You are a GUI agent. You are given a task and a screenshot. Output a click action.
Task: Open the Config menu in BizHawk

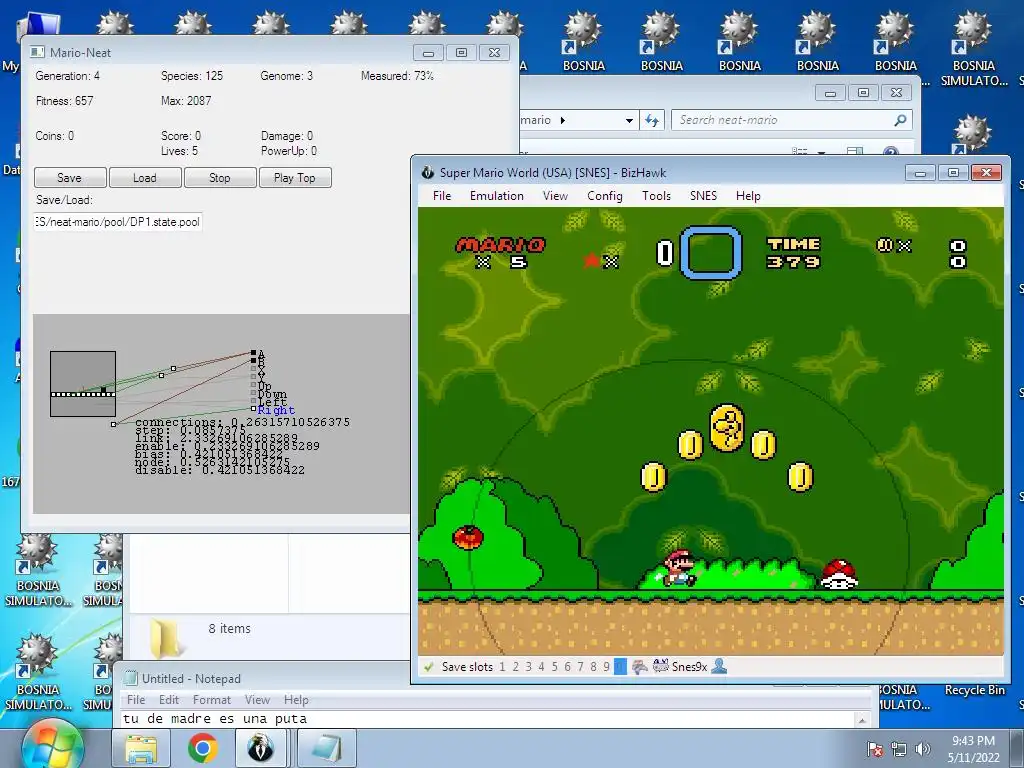coord(605,196)
